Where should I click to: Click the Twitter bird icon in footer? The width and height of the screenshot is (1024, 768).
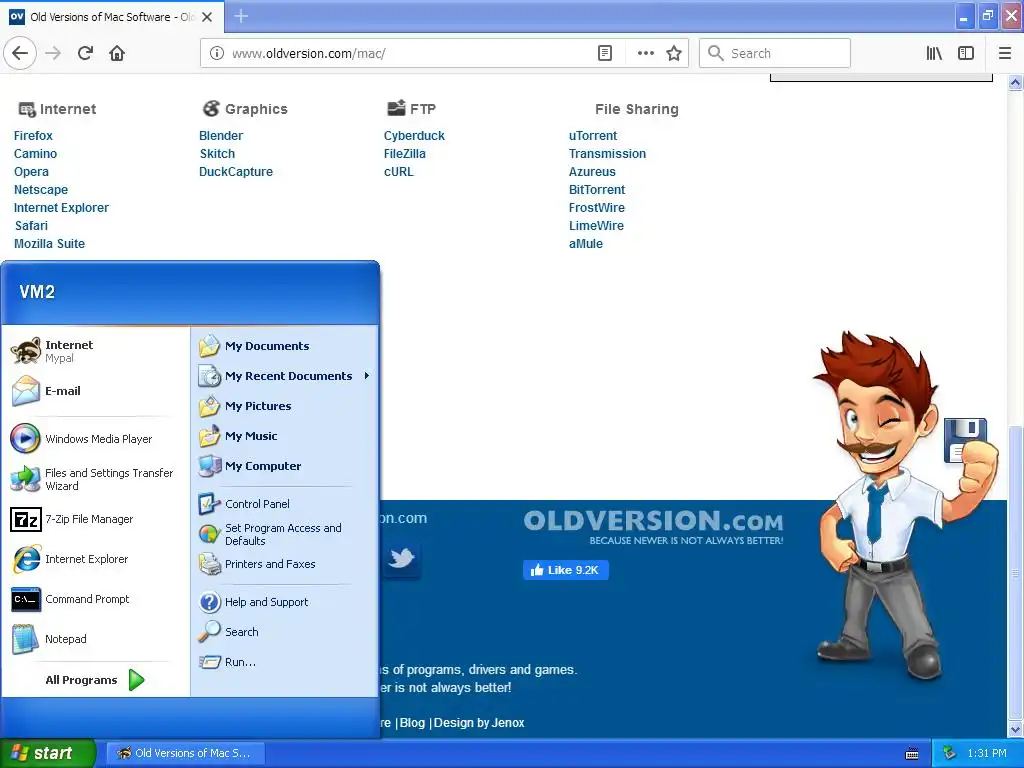401,558
